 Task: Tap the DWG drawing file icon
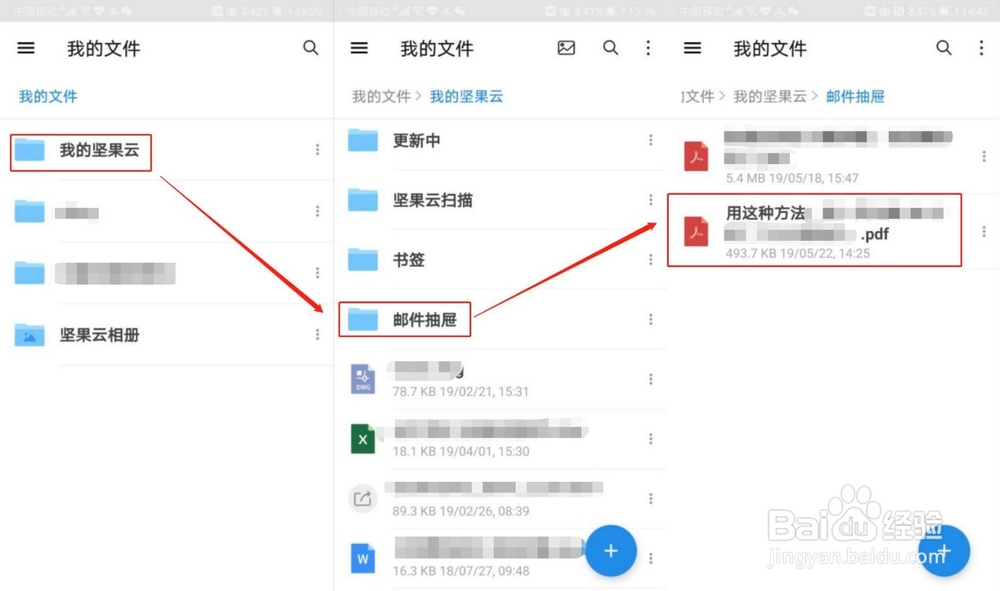(x=362, y=379)
